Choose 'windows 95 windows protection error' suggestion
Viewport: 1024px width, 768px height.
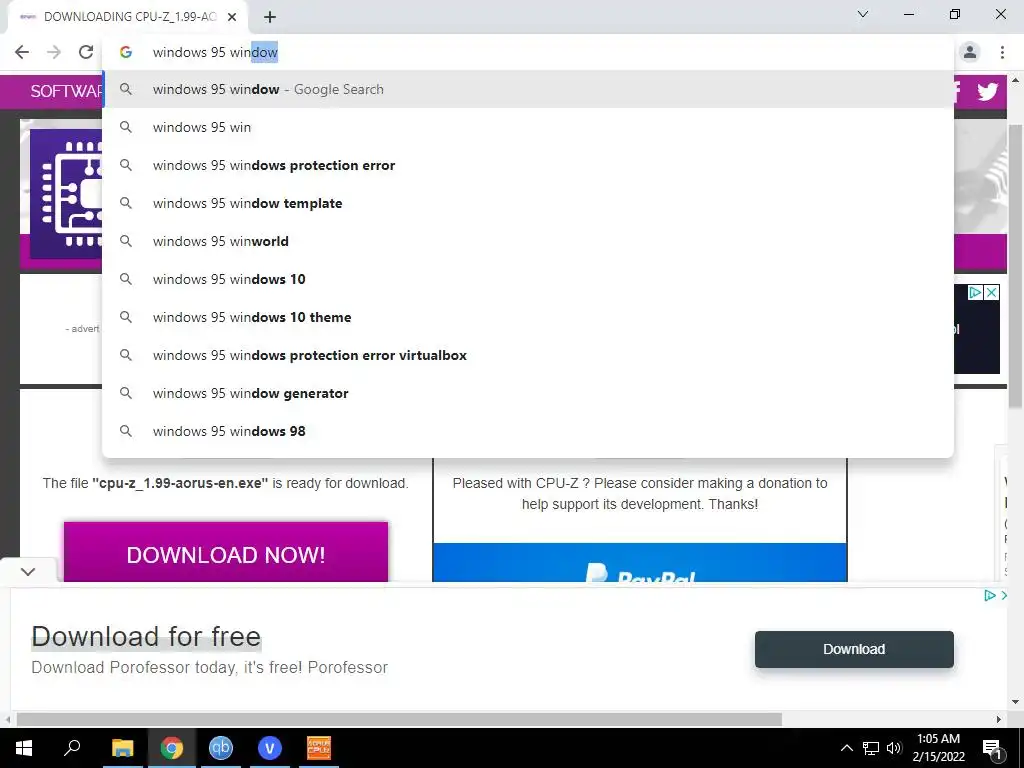(528, 165)
